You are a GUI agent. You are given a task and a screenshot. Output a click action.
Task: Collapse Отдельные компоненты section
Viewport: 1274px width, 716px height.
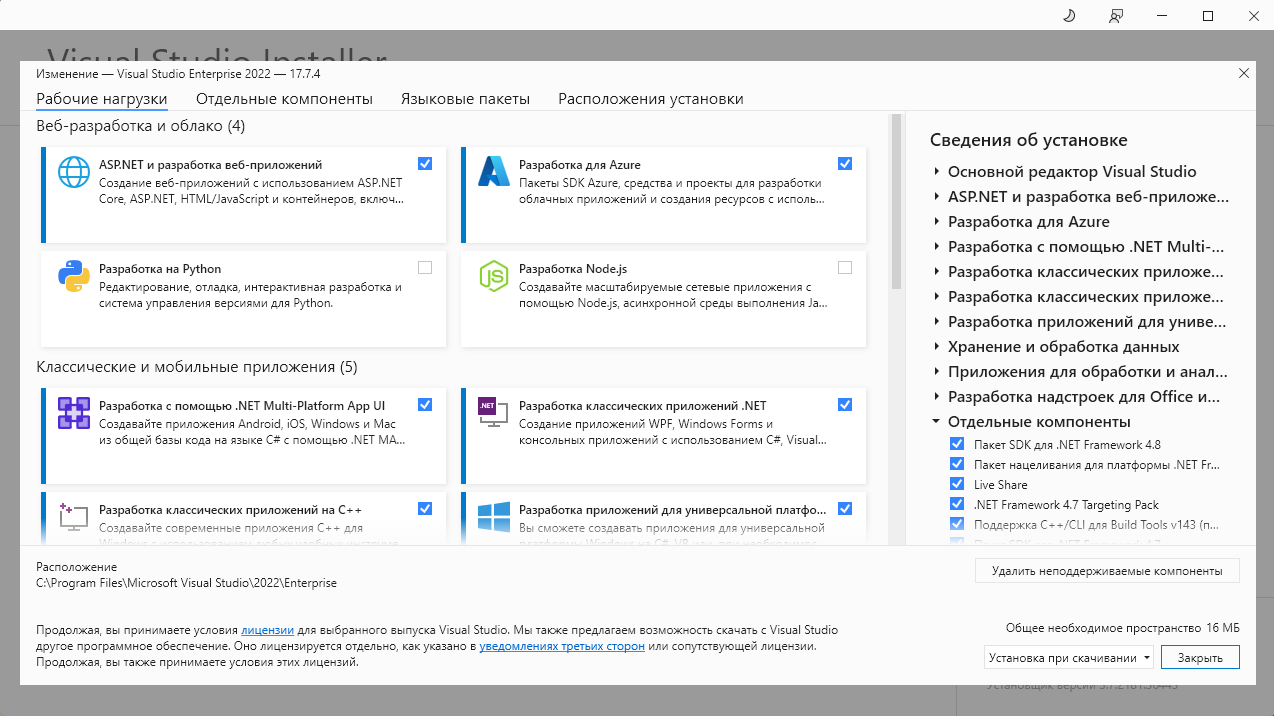937,422
